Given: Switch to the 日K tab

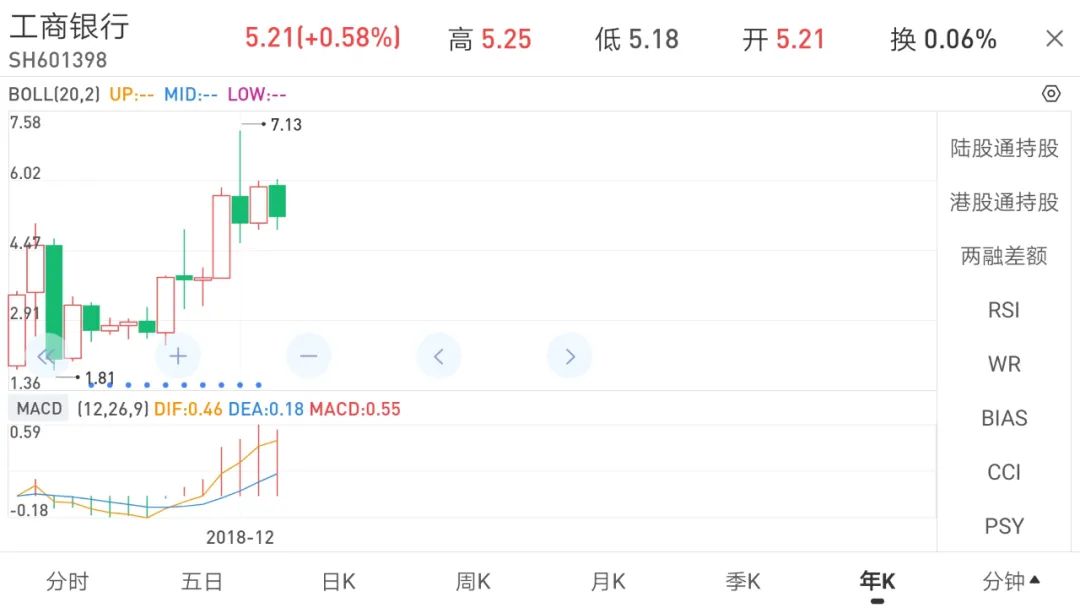Looking at the screenshot, I should coord(338,580).
